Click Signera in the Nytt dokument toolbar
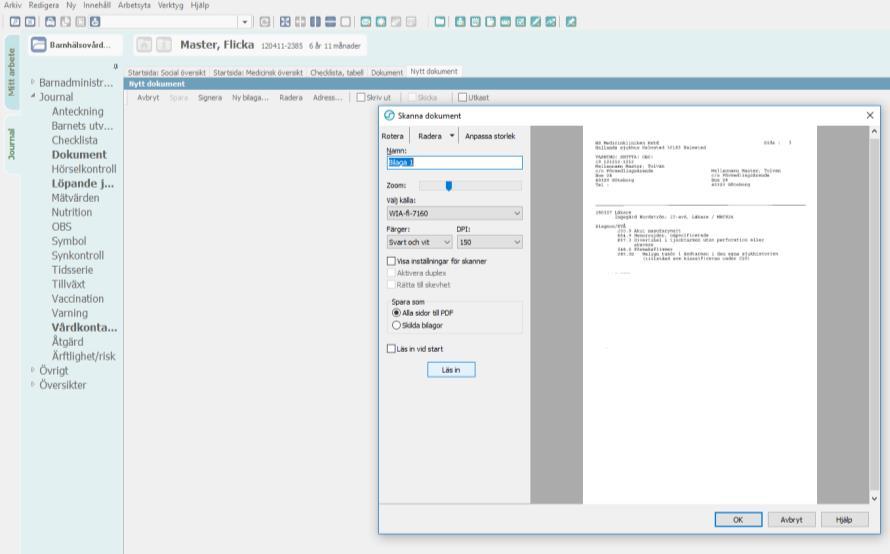The height and width of the screenshot is (554, 890). (209, 98)
